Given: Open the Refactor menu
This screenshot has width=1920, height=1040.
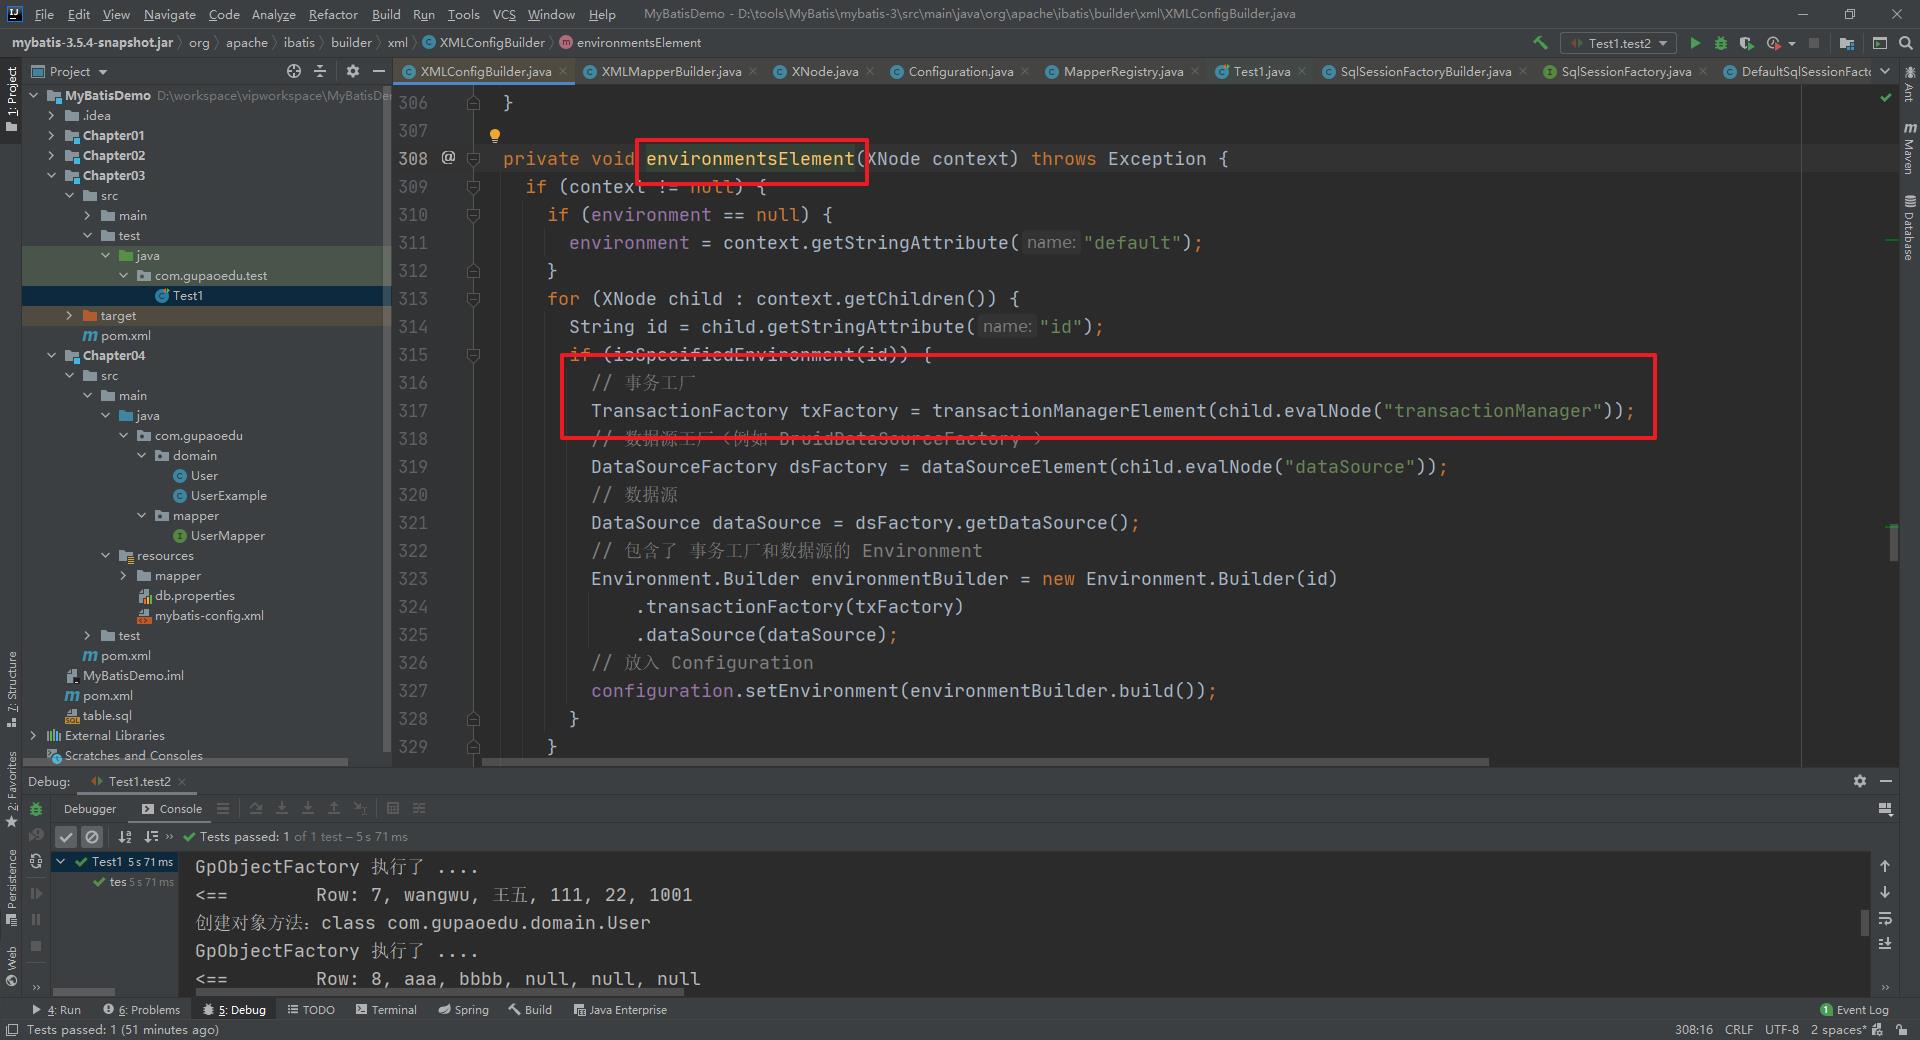Looking at the screenshot, I should [x=333, y=14].
